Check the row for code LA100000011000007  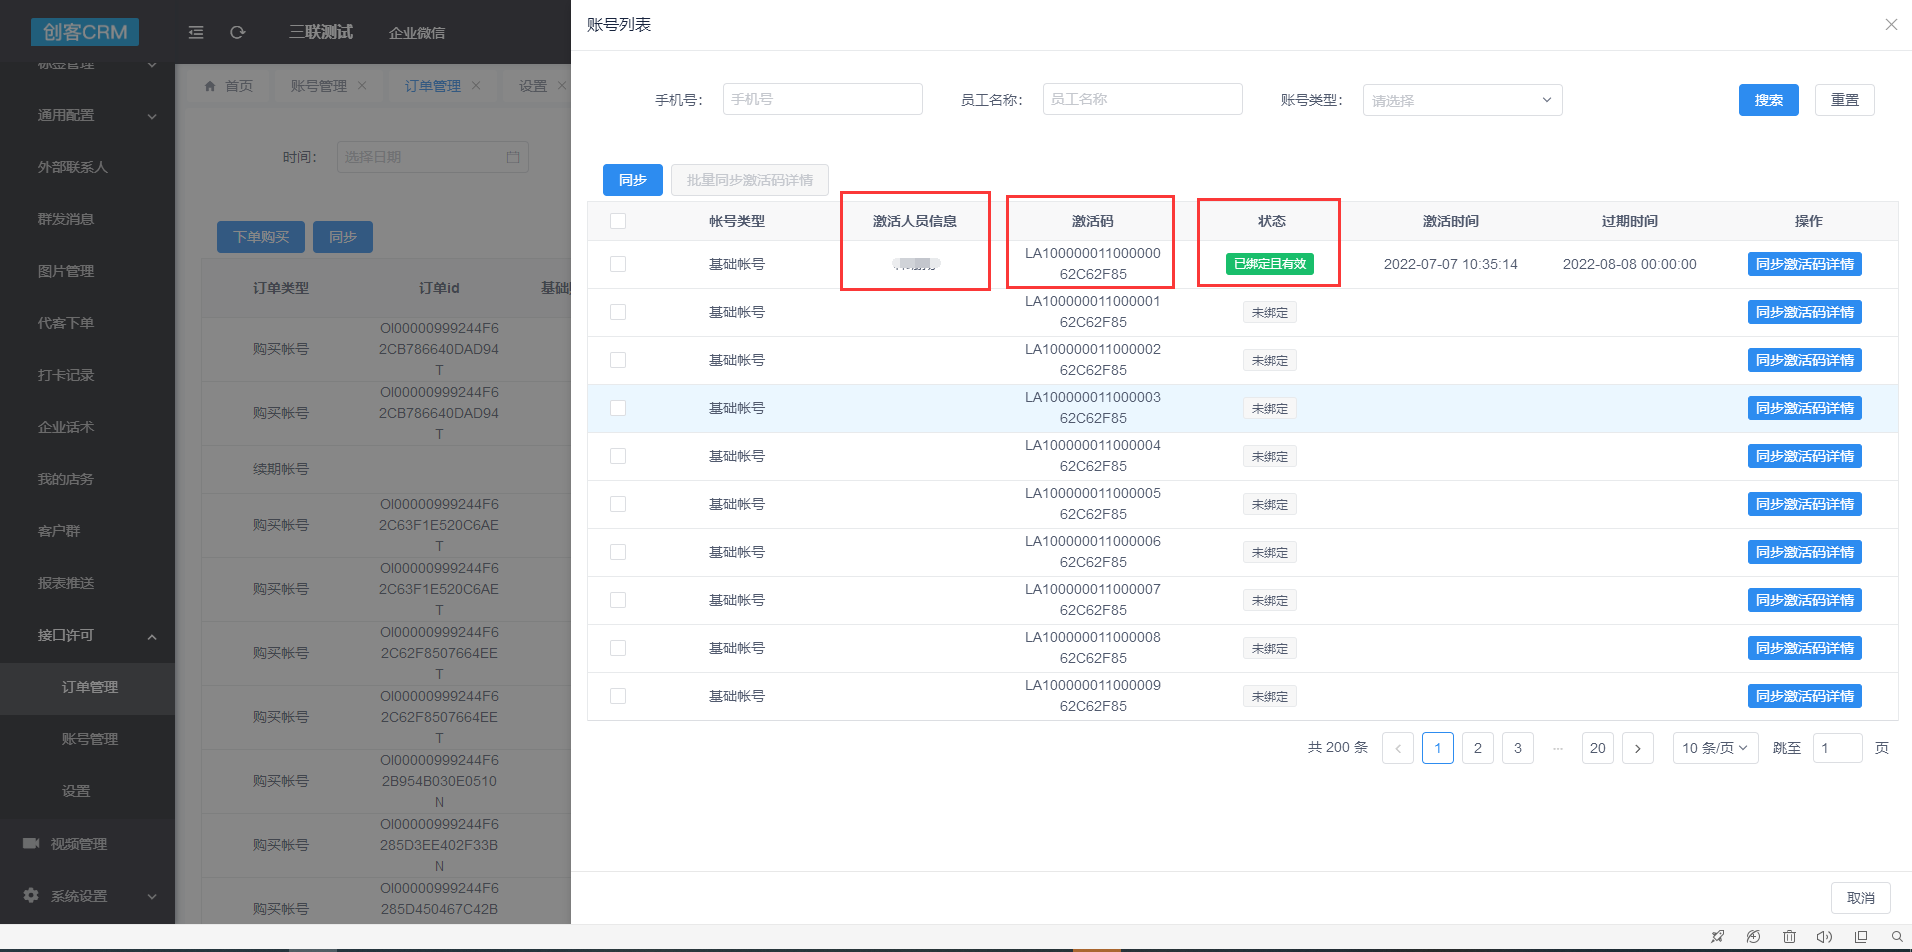pyautogui.click(x=618, y=600)
